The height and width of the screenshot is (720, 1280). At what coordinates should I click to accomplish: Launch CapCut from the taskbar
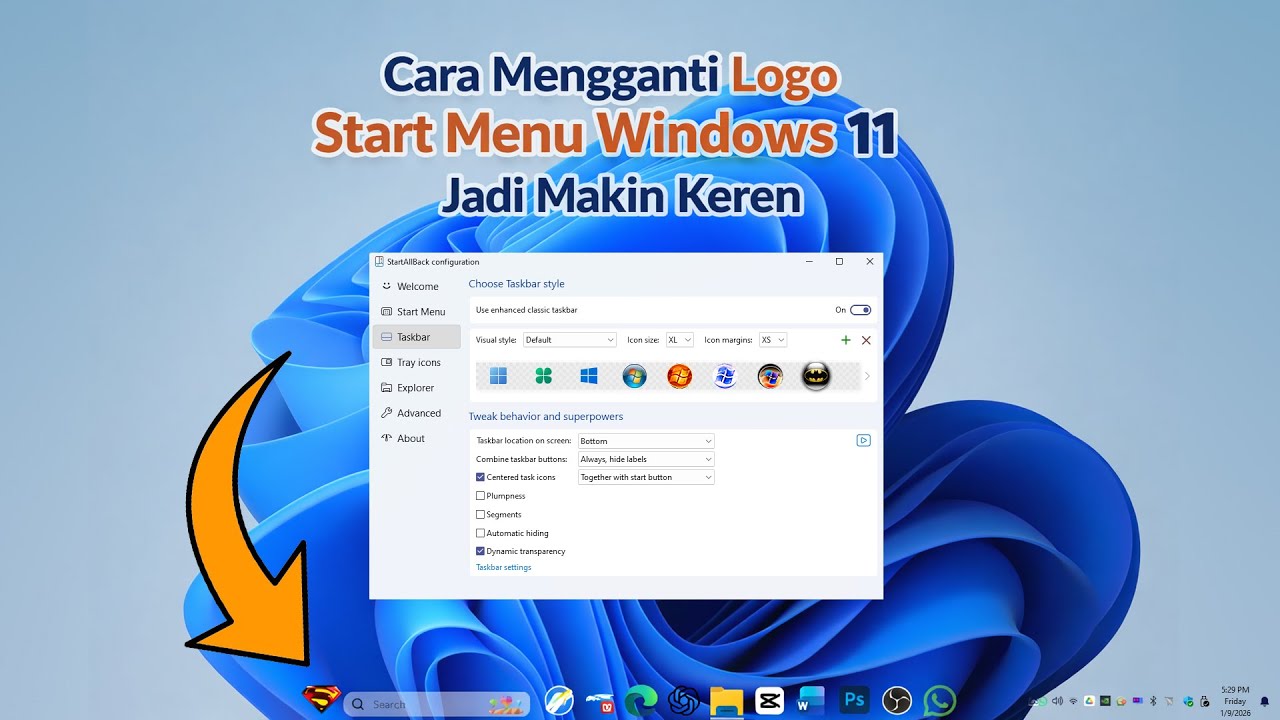pyautogui.click(x=769, y=702)
